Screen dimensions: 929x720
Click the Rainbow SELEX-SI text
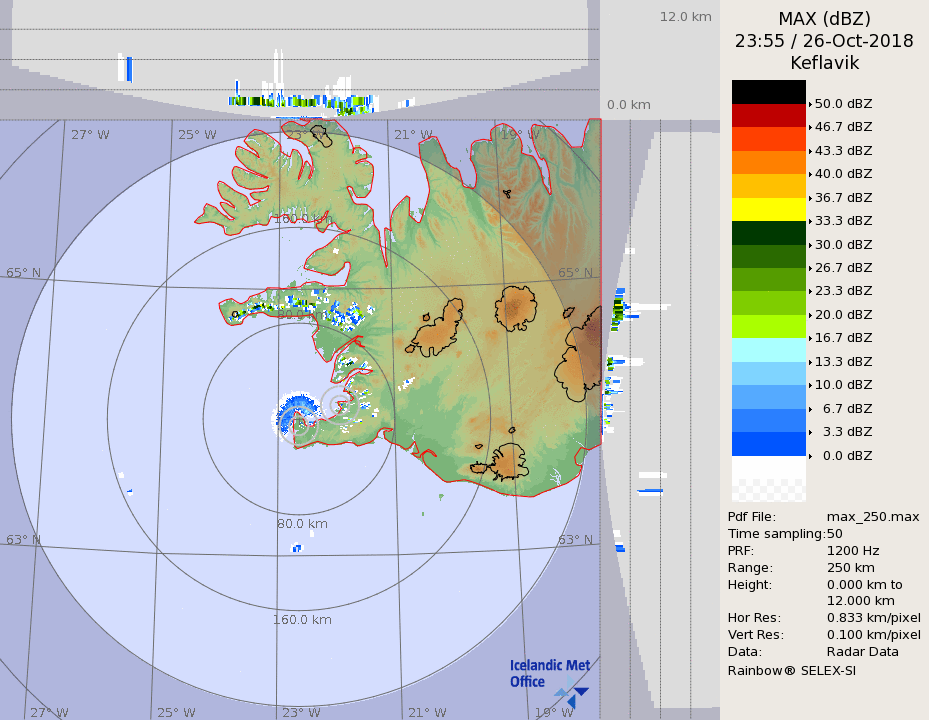791,670
